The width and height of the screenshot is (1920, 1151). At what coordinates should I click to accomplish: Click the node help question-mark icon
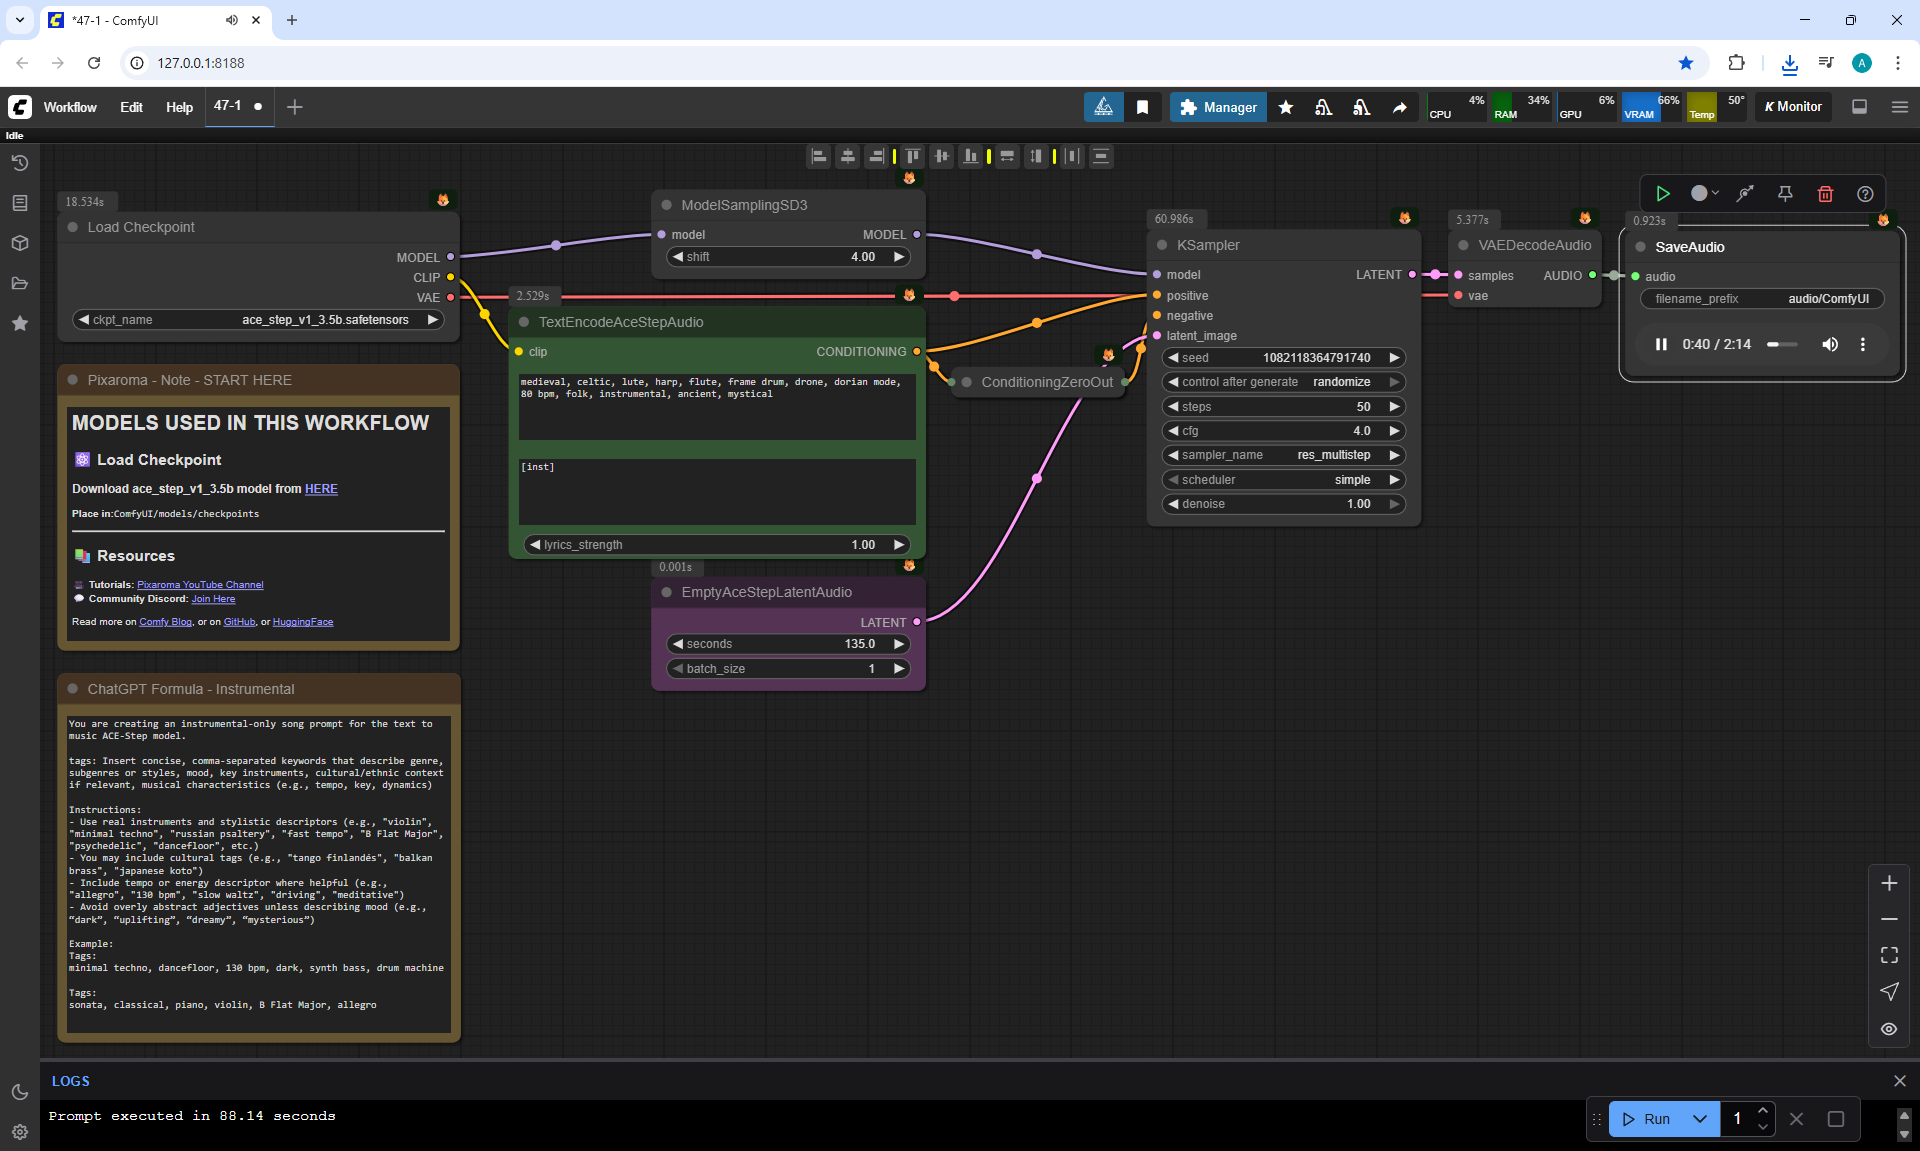click(1865, 194)
